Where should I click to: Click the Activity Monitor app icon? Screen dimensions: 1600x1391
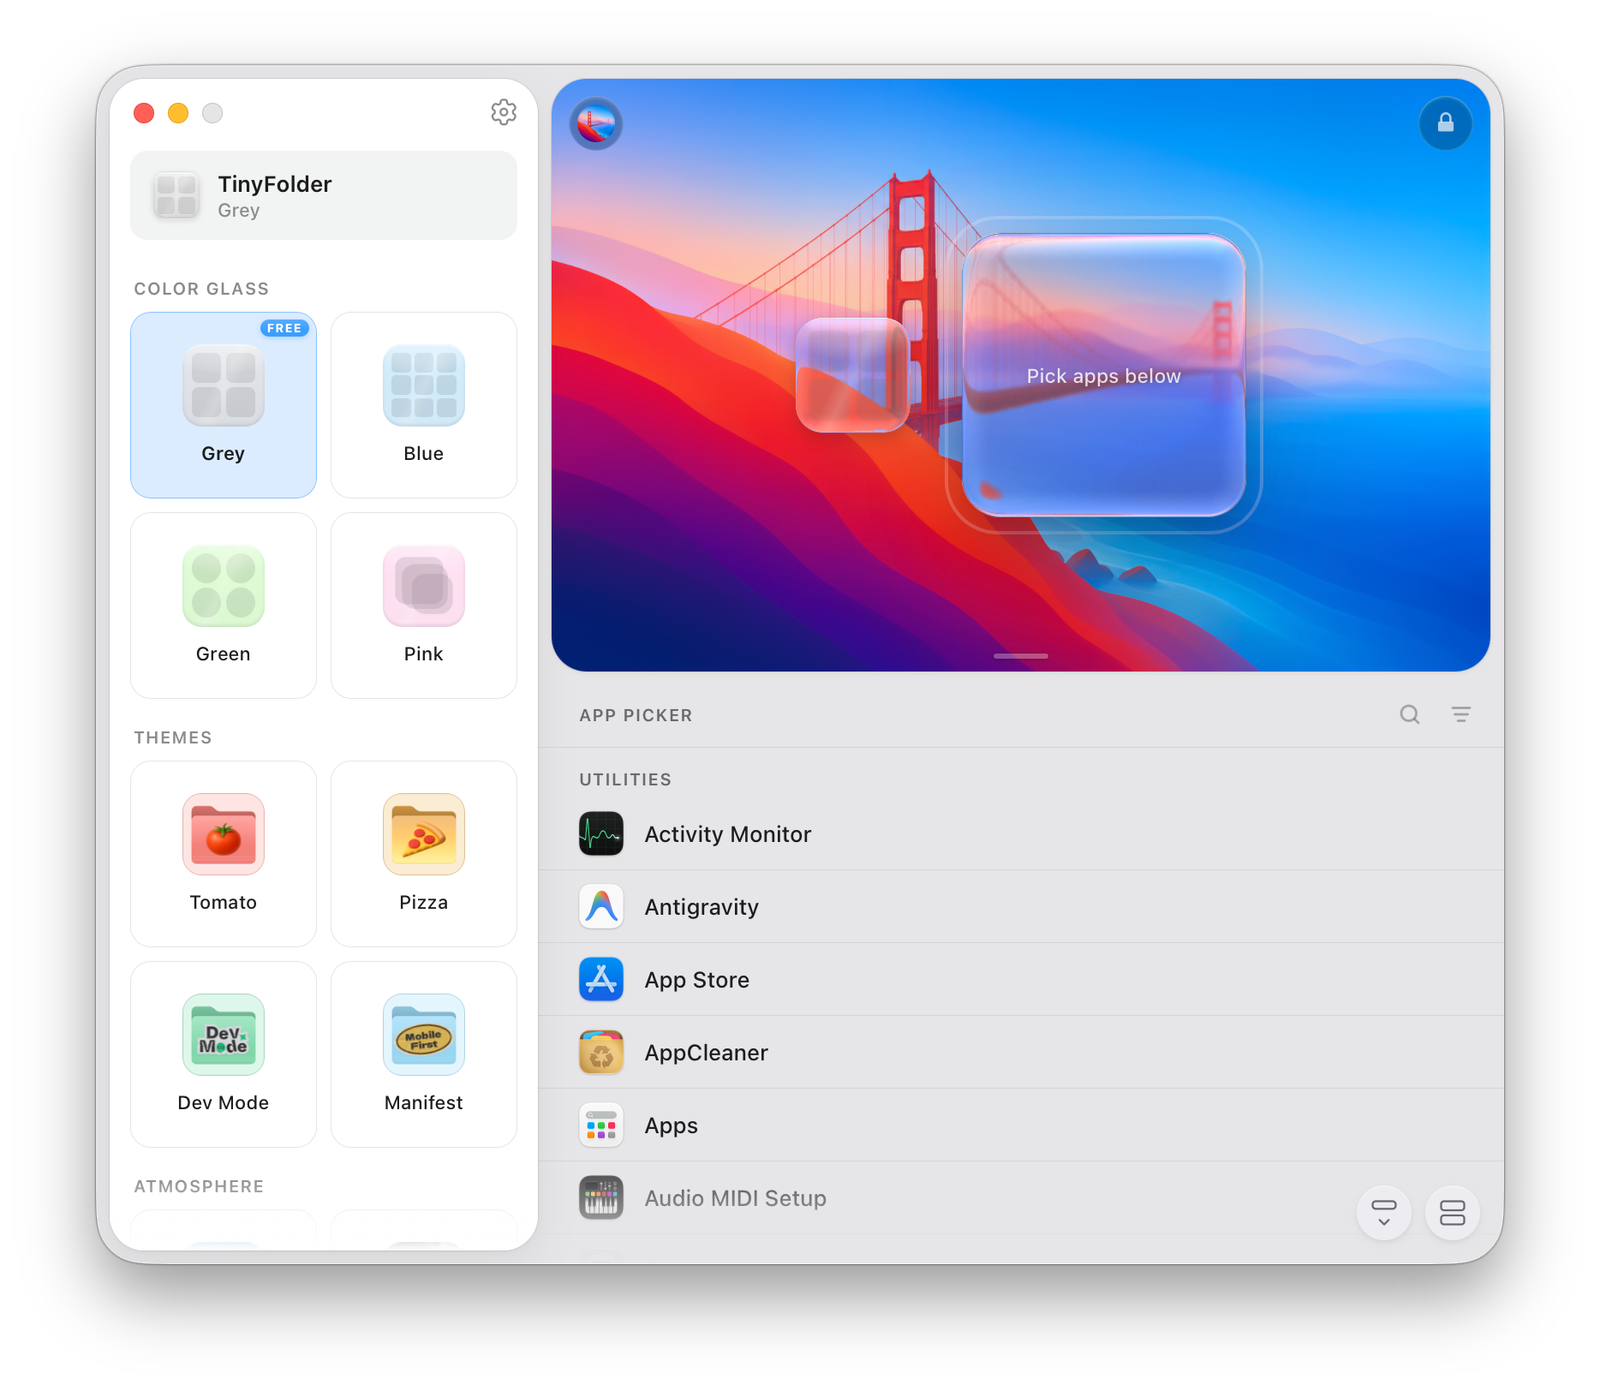point(601,834)
